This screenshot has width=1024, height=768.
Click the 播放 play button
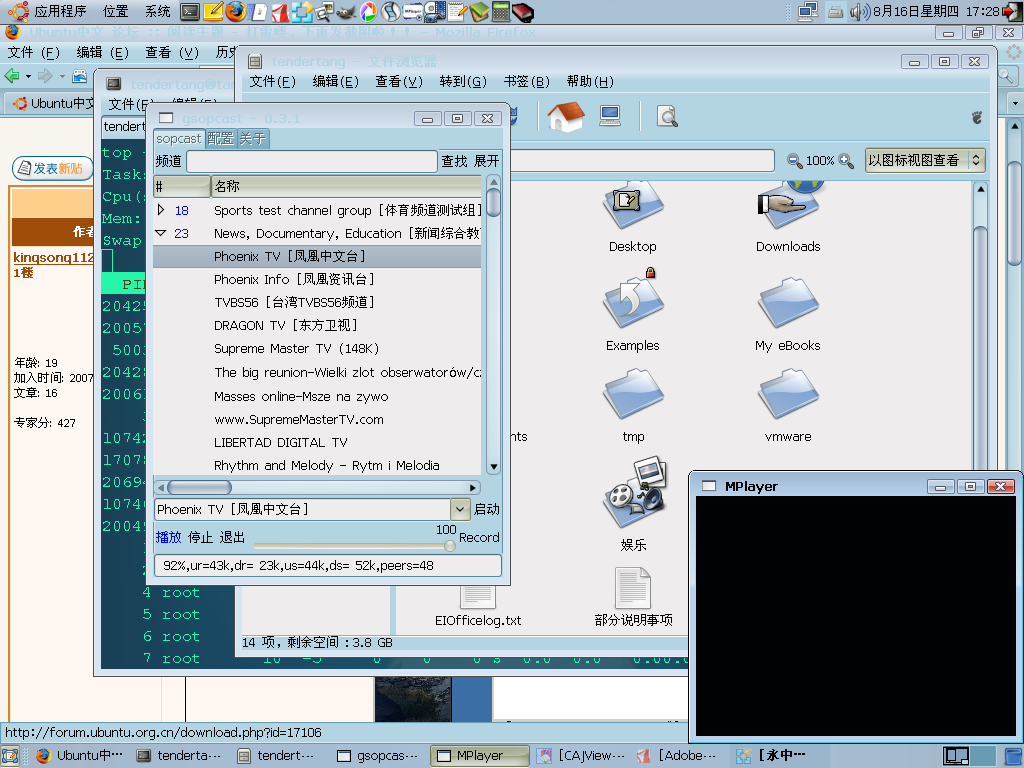168,537
